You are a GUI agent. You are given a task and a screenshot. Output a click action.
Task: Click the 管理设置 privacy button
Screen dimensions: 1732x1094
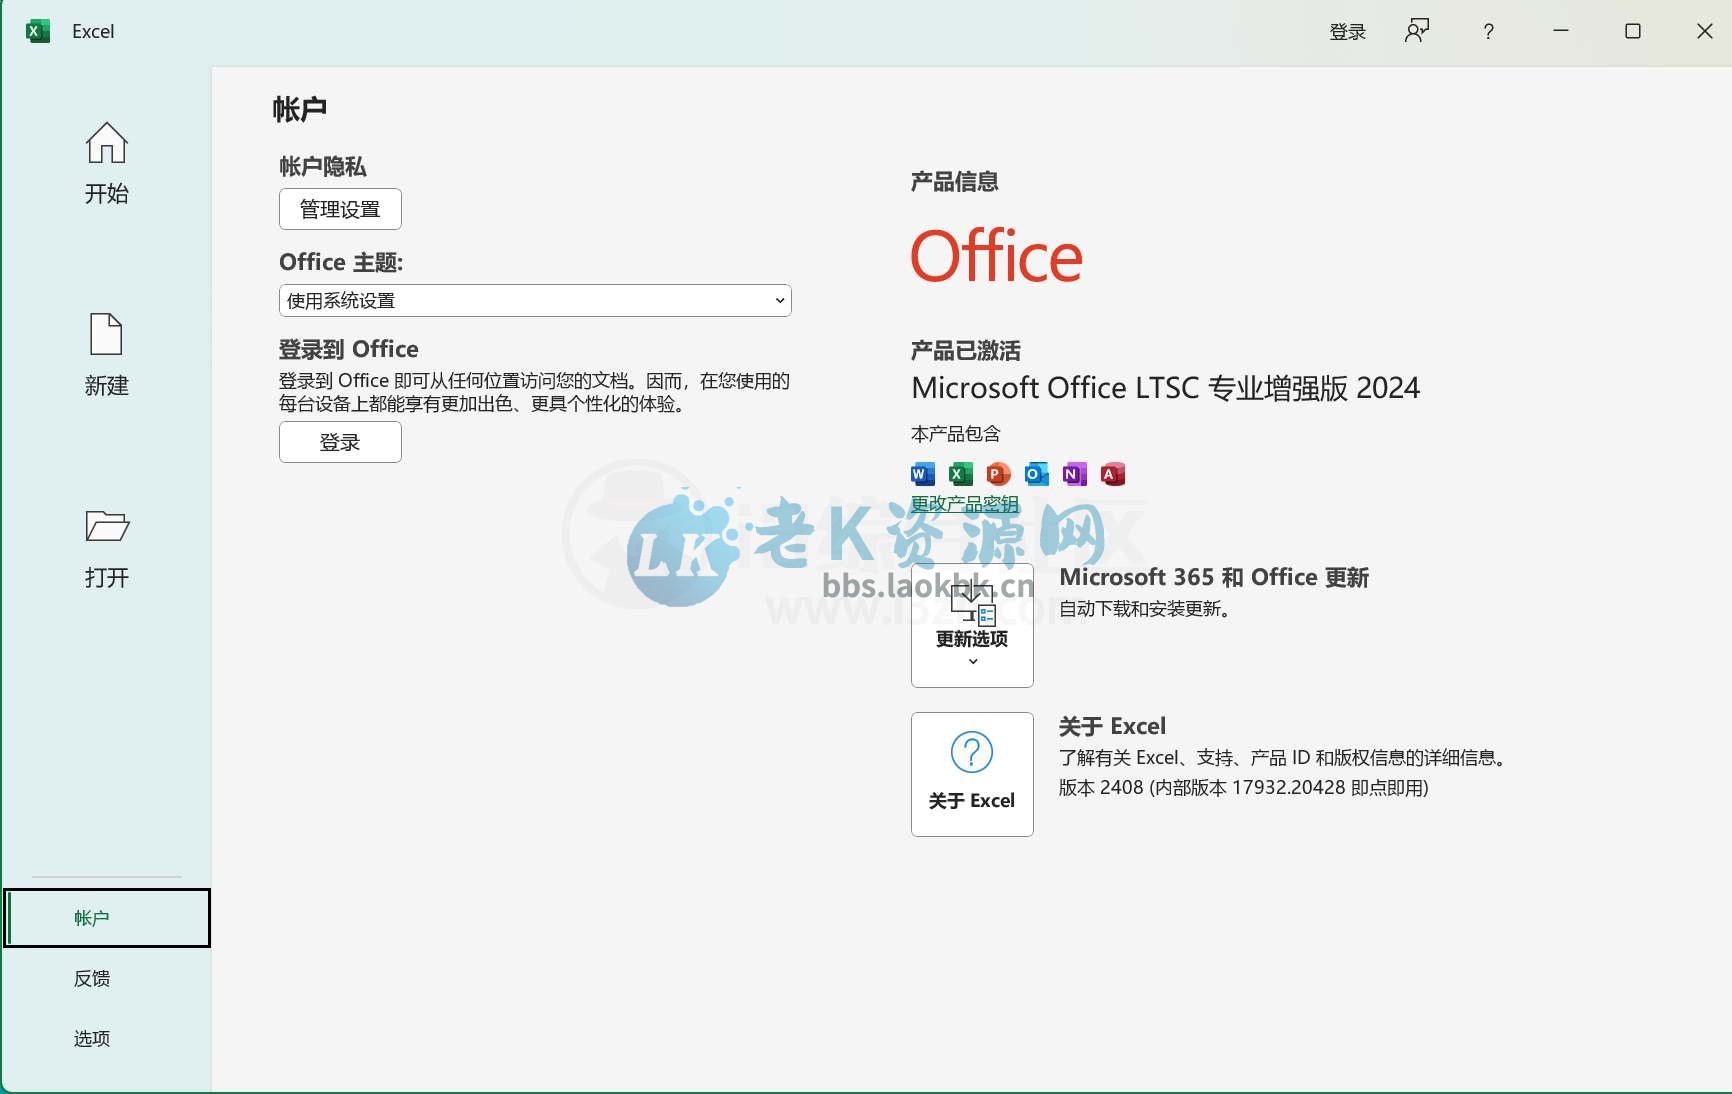pyautogui.click(x=340, y=209)
